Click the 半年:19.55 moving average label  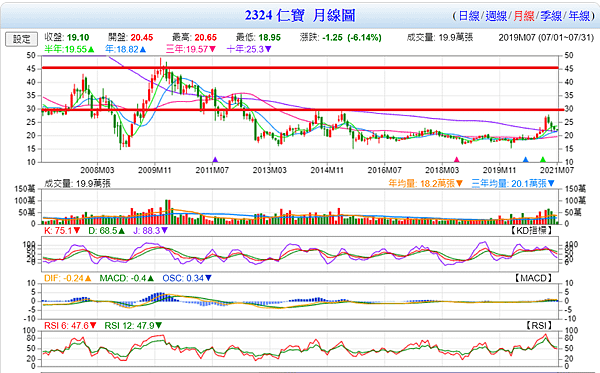tap(69, 49)
